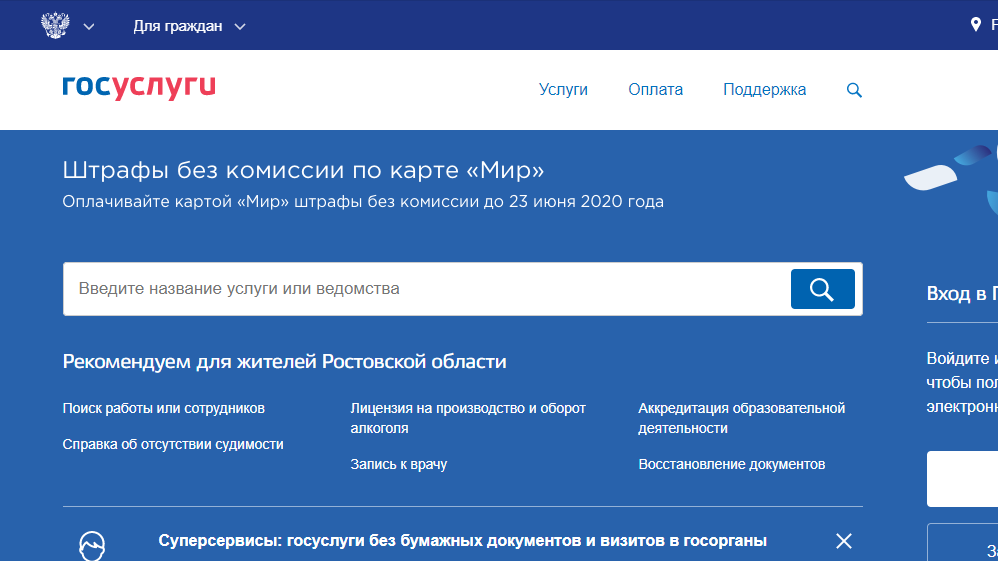The width and height of the screenshot is (998, 561).
Task: Open 'Лицензия на производство и оборот алкоголя' link
Action: coord(468,418)
